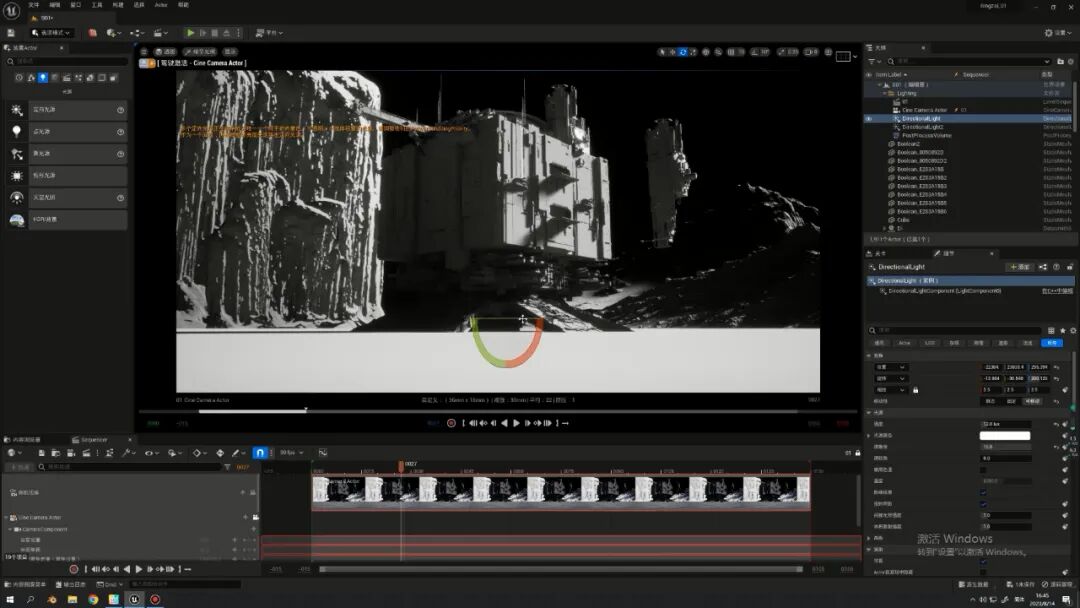Toggle the camera lock icon on Cine Camera Actor track
Image resolution: width=1080 pixels, height=608 pixels.
256,517
